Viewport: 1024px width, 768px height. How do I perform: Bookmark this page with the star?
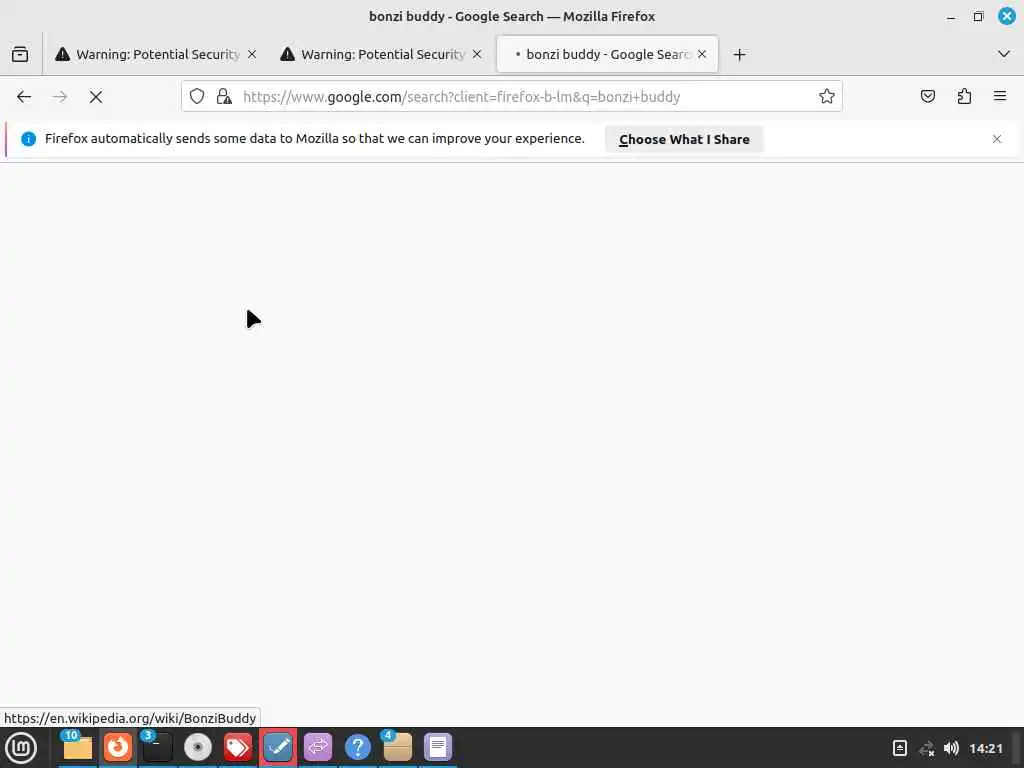(827, 97)
